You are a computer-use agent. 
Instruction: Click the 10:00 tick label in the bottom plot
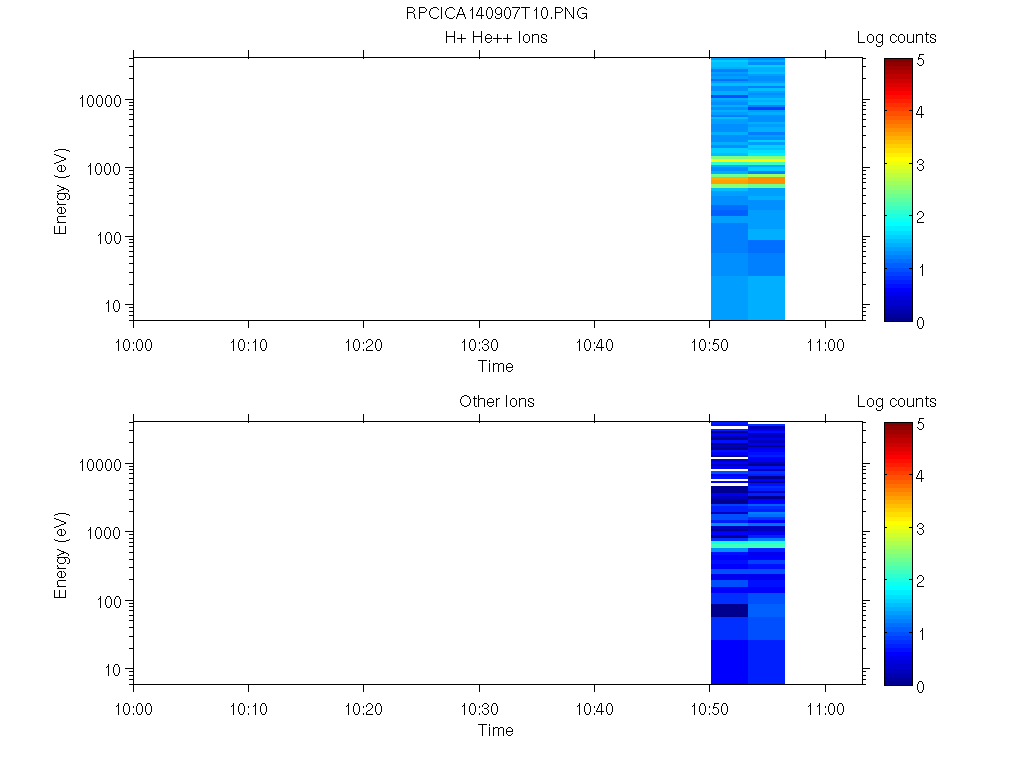pyautogui.click(x=133, y=709)
